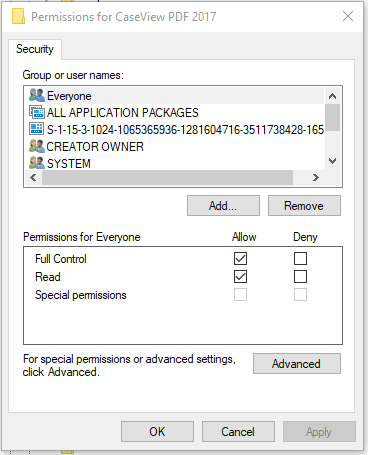Click the user list scroll up arrow
Image resolution: width=368 pixels, height=455 pixels.
point(332,96)
